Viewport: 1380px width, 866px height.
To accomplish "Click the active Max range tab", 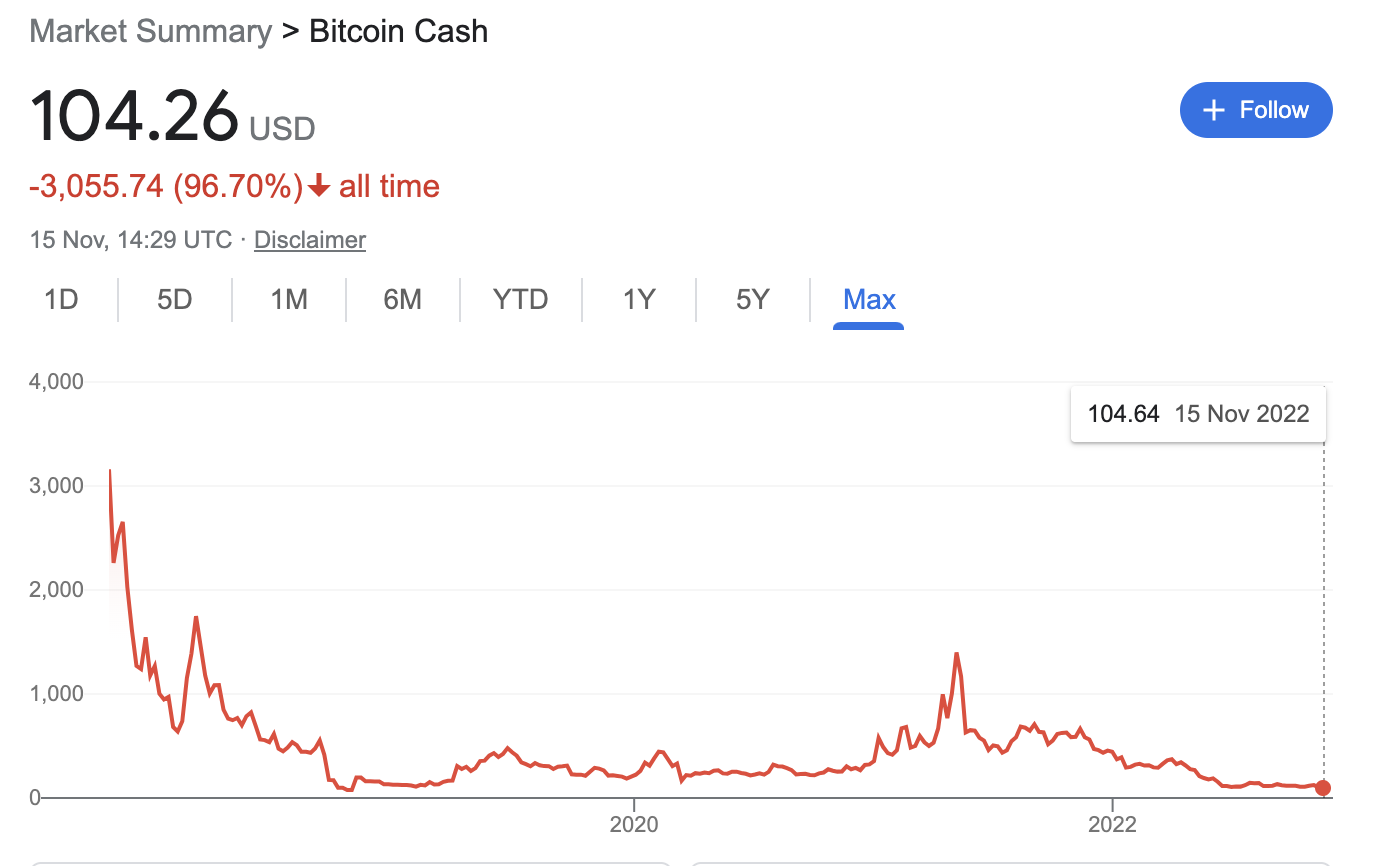I will point(868,299).
